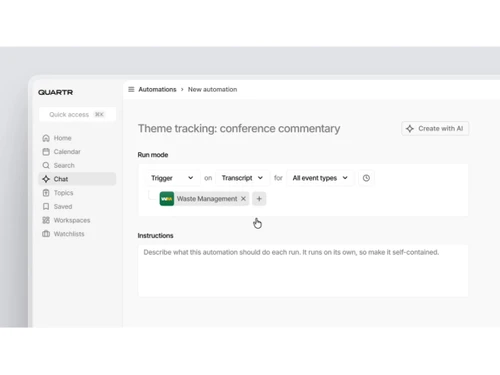Click the Waste Management chip label
The height and width of the screenshot is (375, 500).
pos(207,199)
